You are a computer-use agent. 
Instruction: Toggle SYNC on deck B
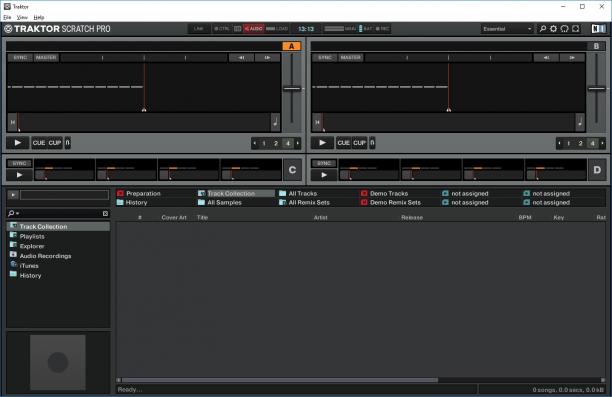point(325,58)
